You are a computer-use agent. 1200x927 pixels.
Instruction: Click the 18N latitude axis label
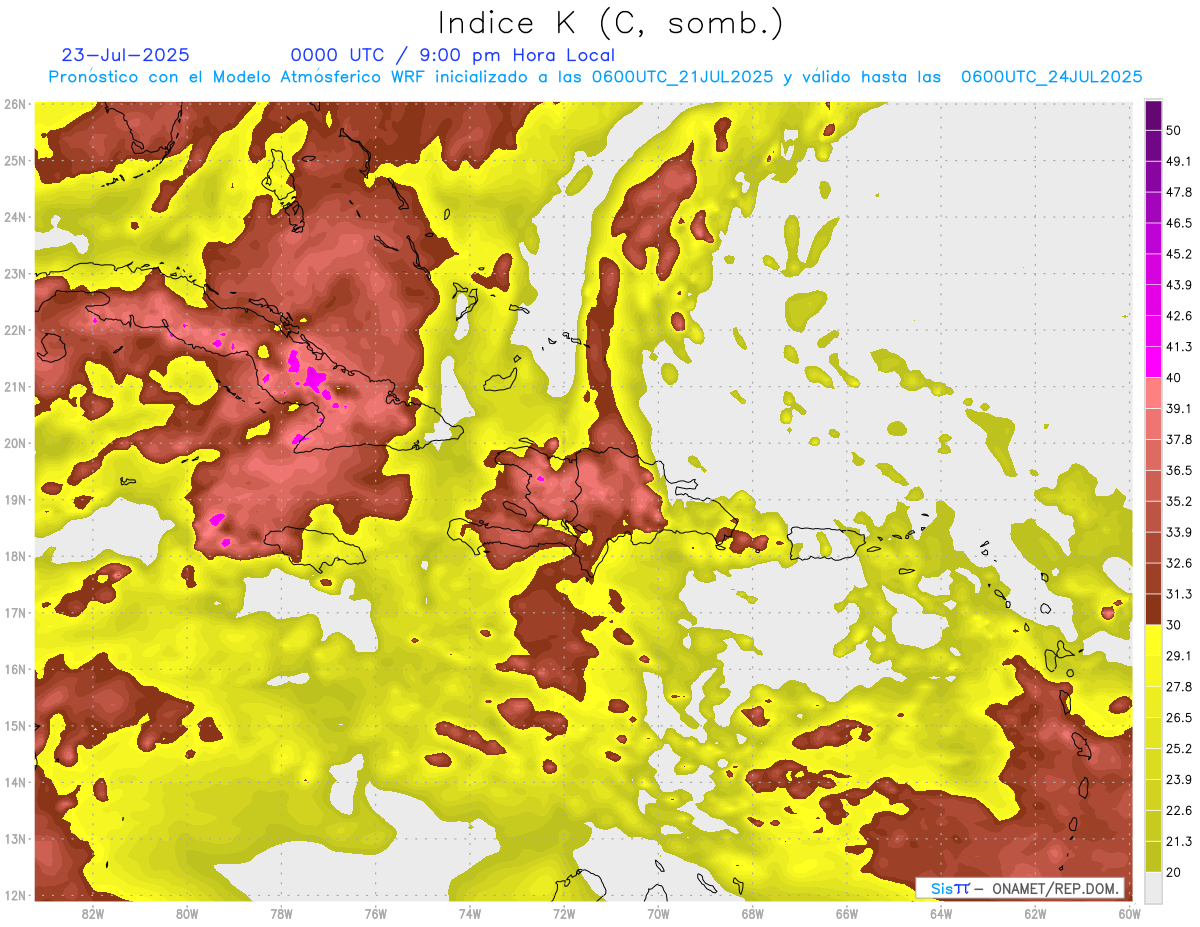15,556
